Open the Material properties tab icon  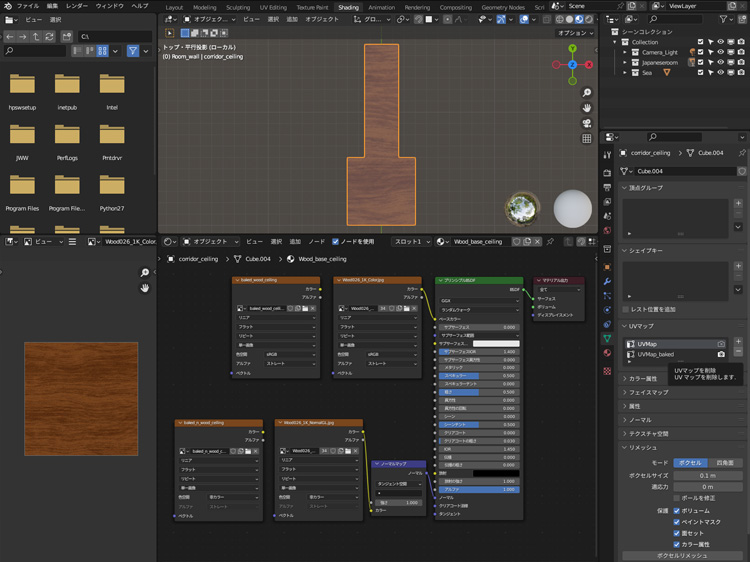click(607, 352)
